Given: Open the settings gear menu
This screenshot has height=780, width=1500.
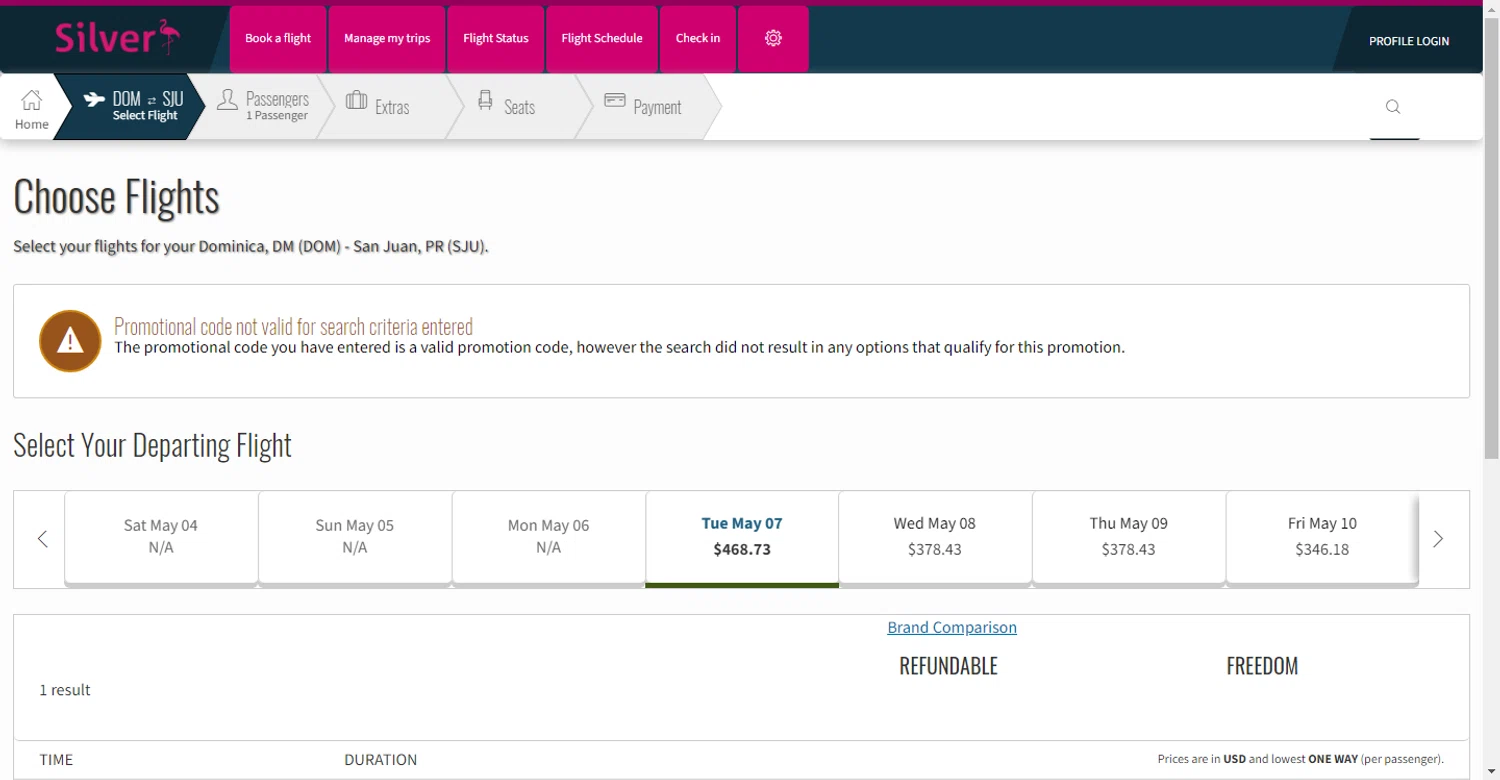Looking at the screenshot, I should [x=773, y=38].
